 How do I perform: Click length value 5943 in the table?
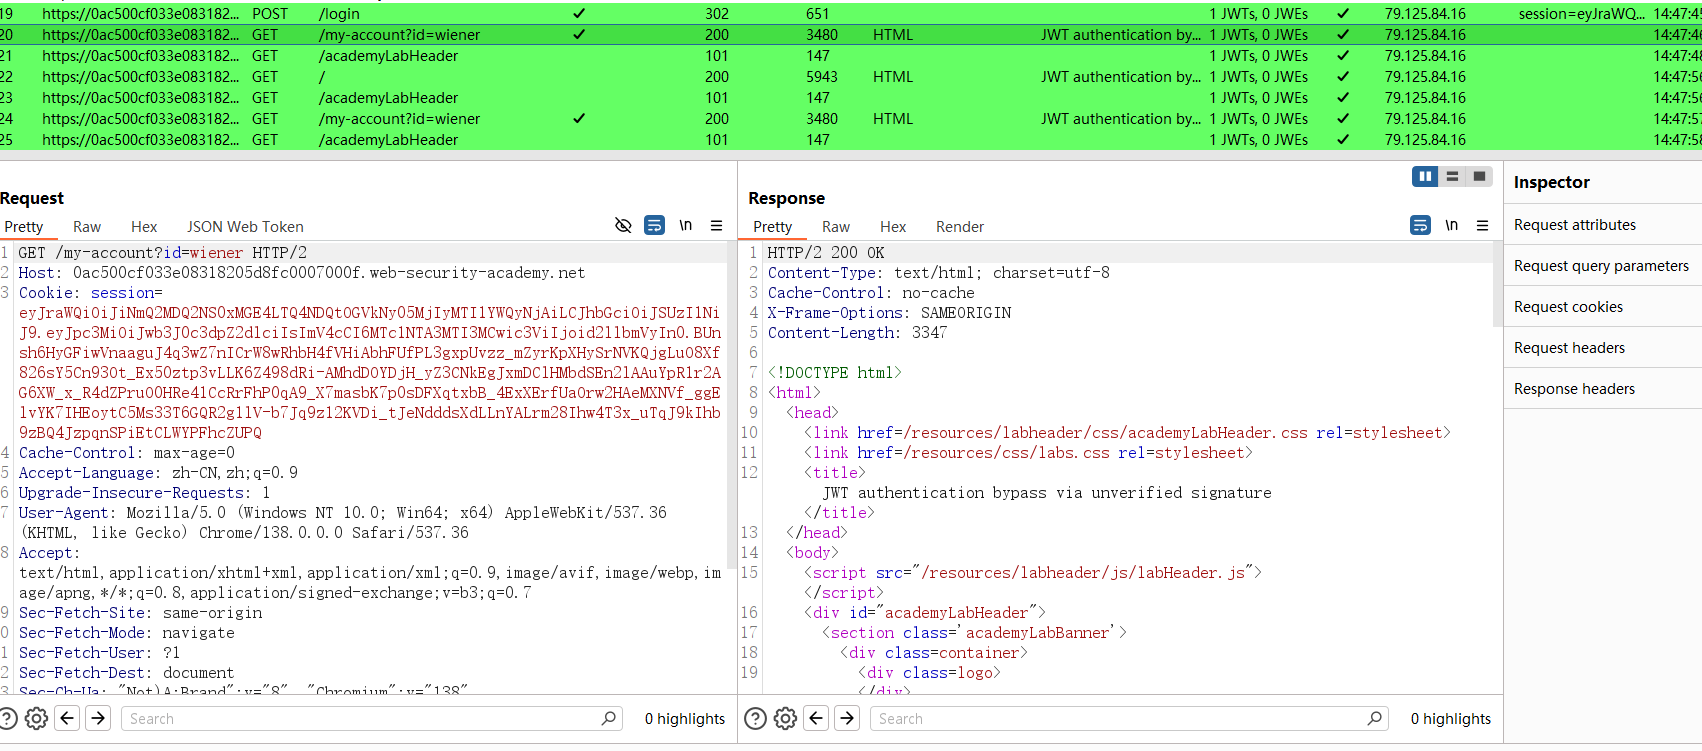pyautogui.click(x=822, y=77)
